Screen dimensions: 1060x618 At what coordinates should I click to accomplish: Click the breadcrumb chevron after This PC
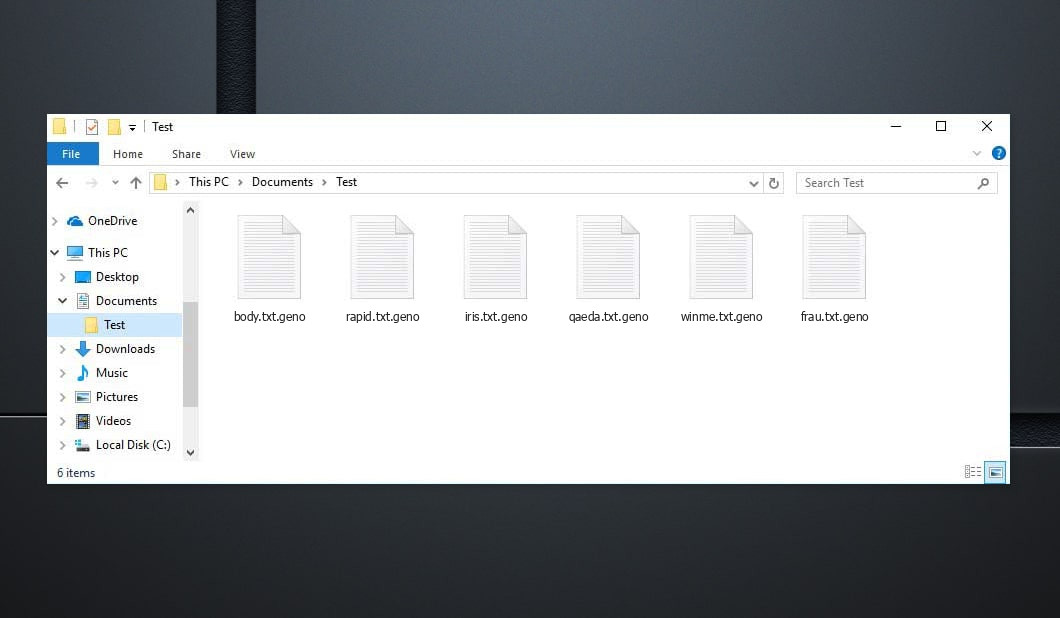(x=240, y=183)
